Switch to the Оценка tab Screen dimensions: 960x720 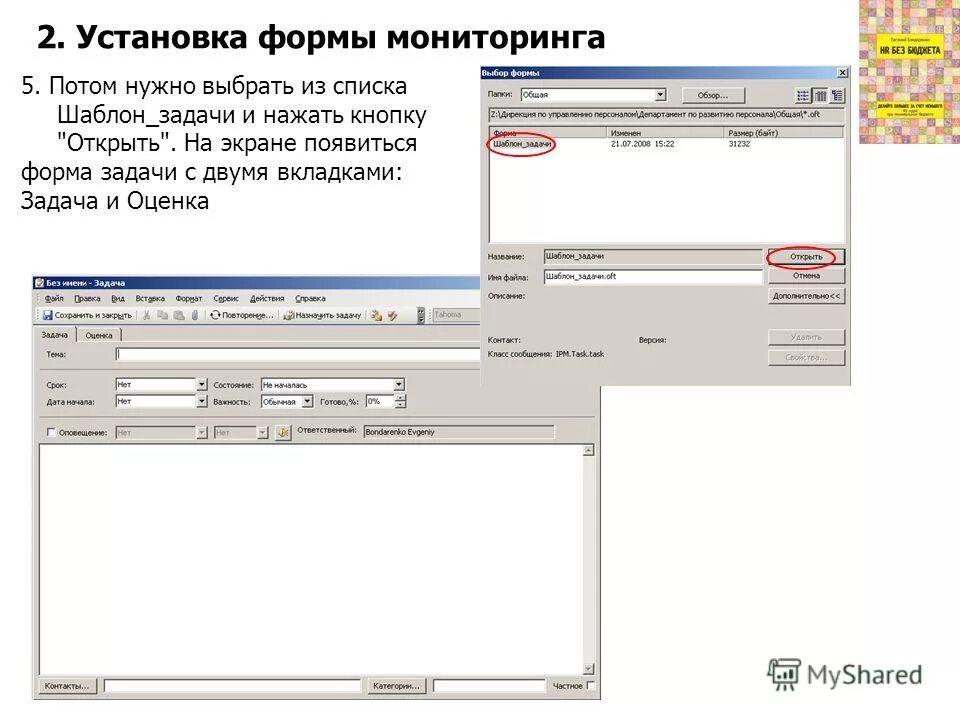pos(97,336)
